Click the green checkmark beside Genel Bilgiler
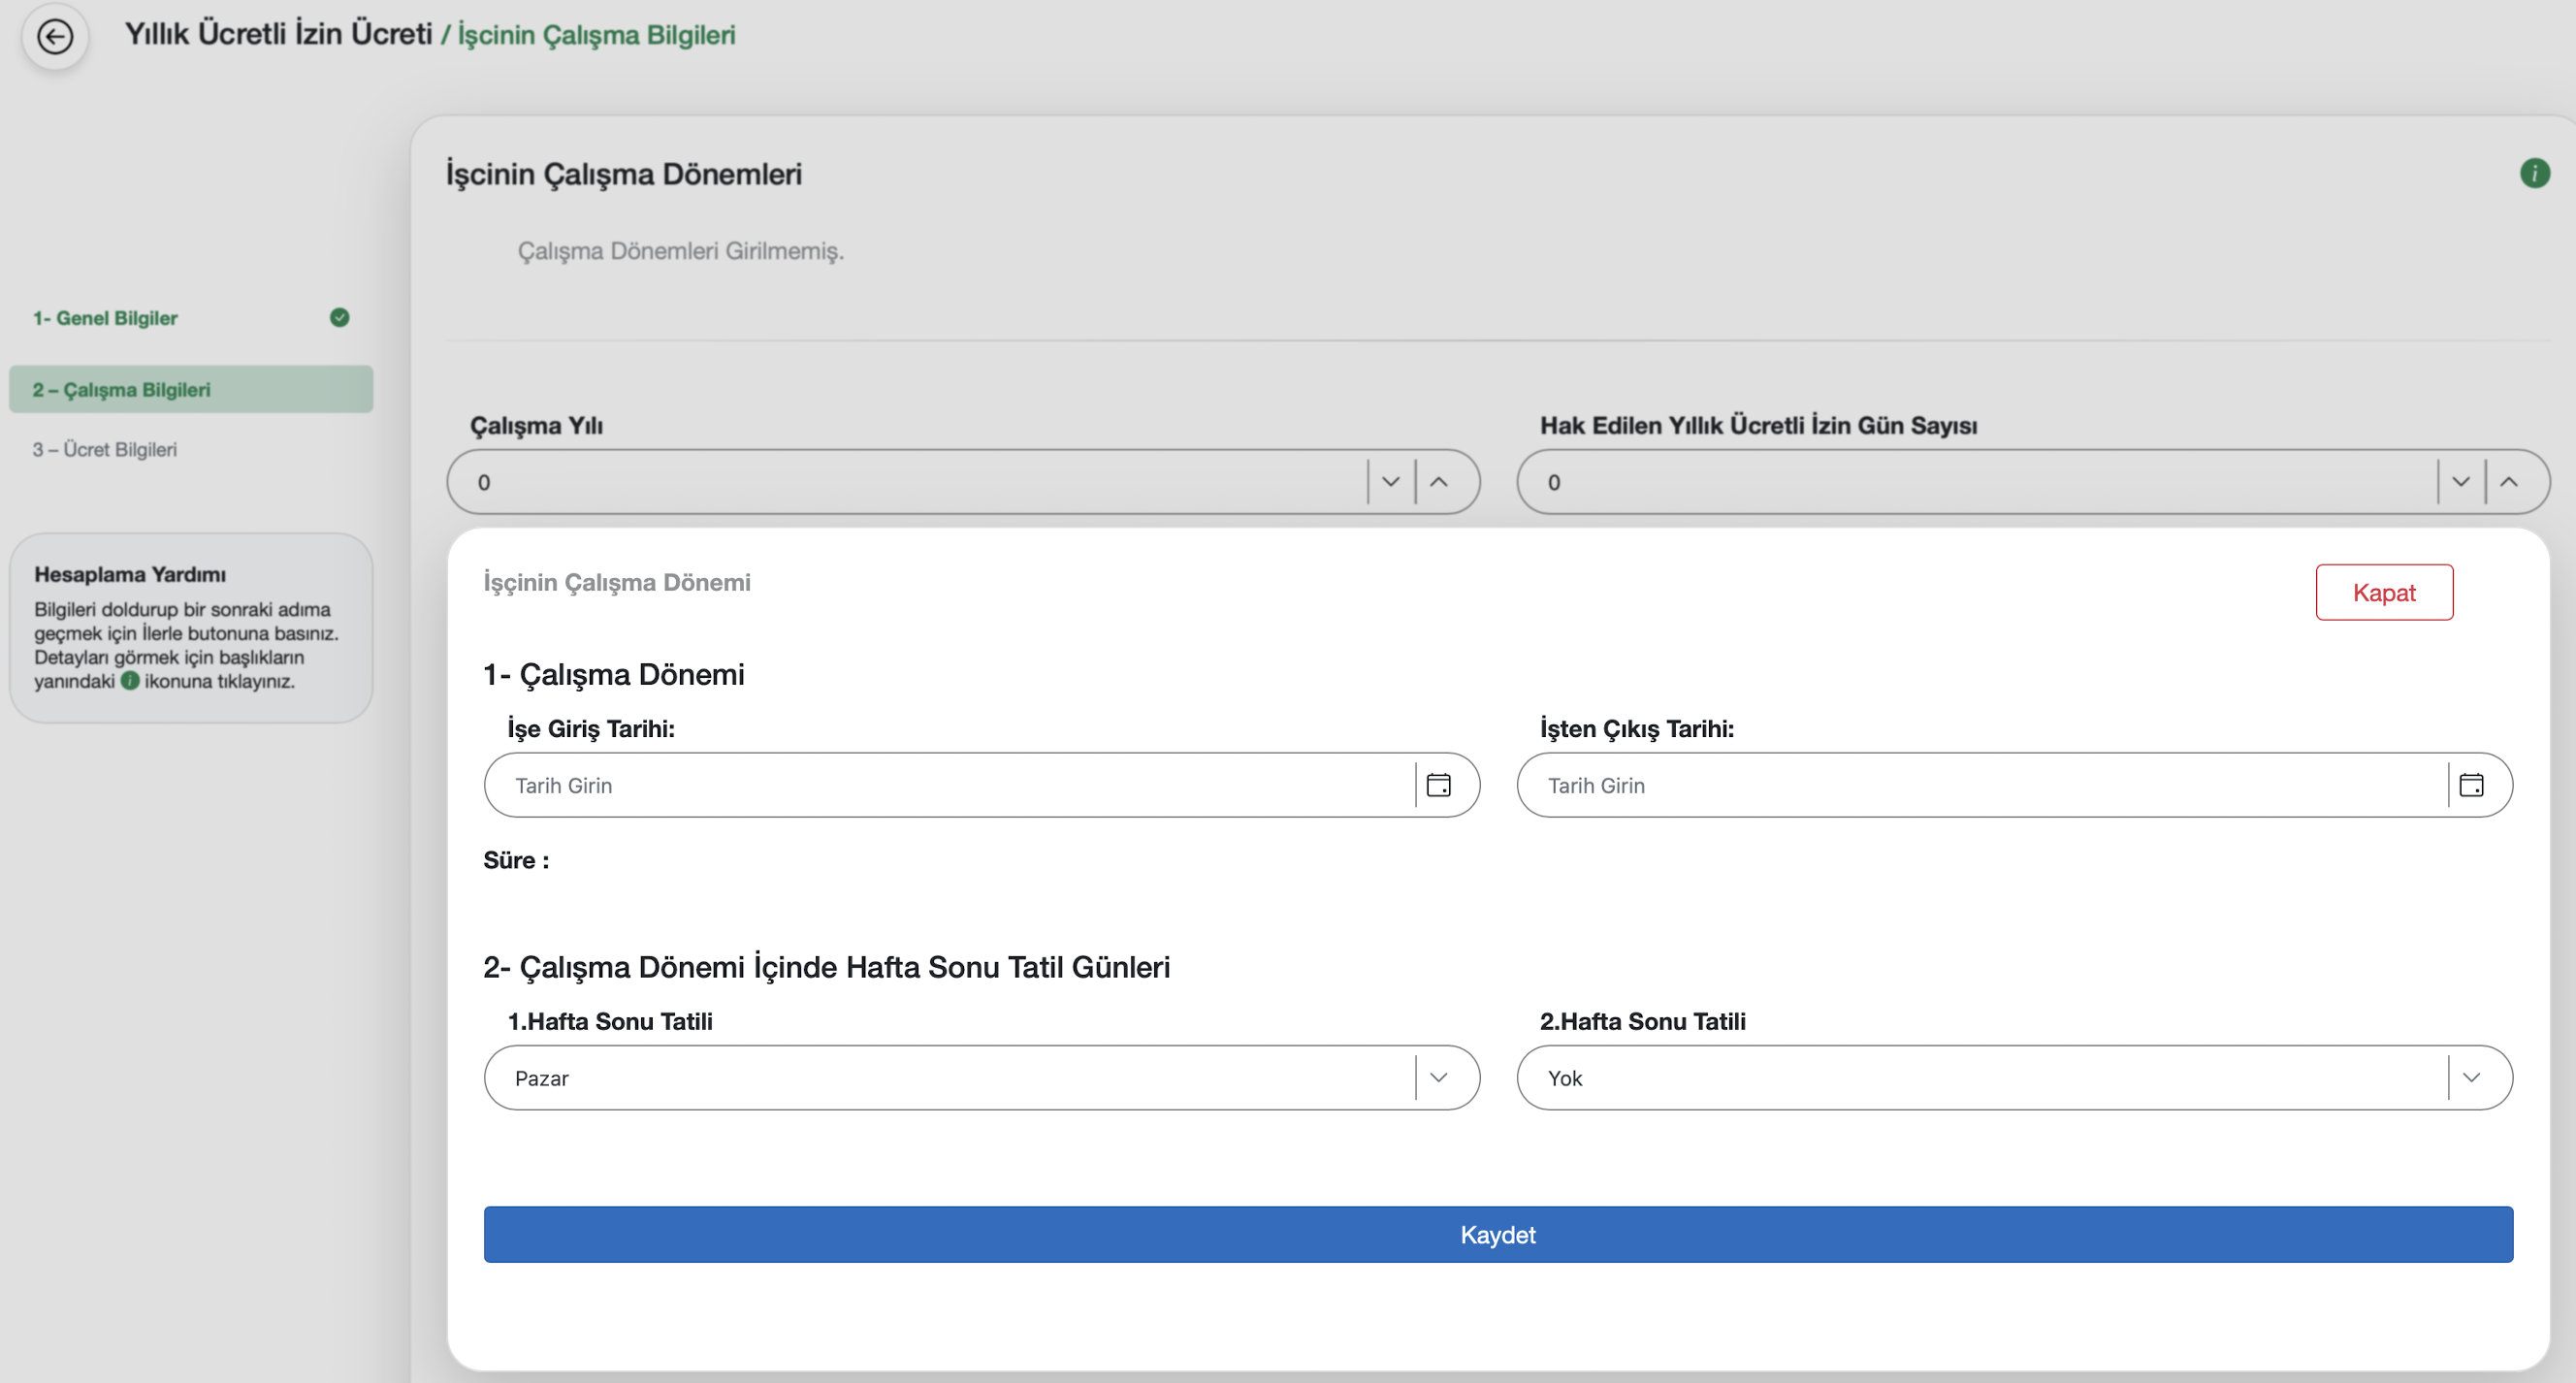This screenshot has height=1383, width=2576. click(340, 317)
